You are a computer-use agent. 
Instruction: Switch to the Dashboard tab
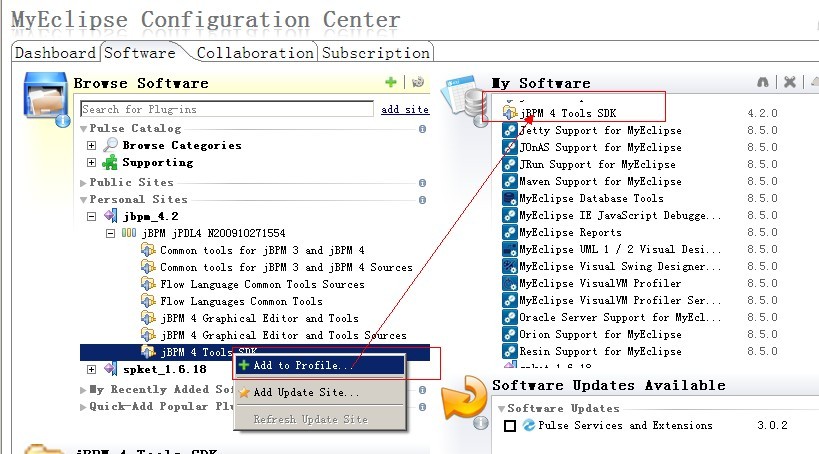point(55,53)
